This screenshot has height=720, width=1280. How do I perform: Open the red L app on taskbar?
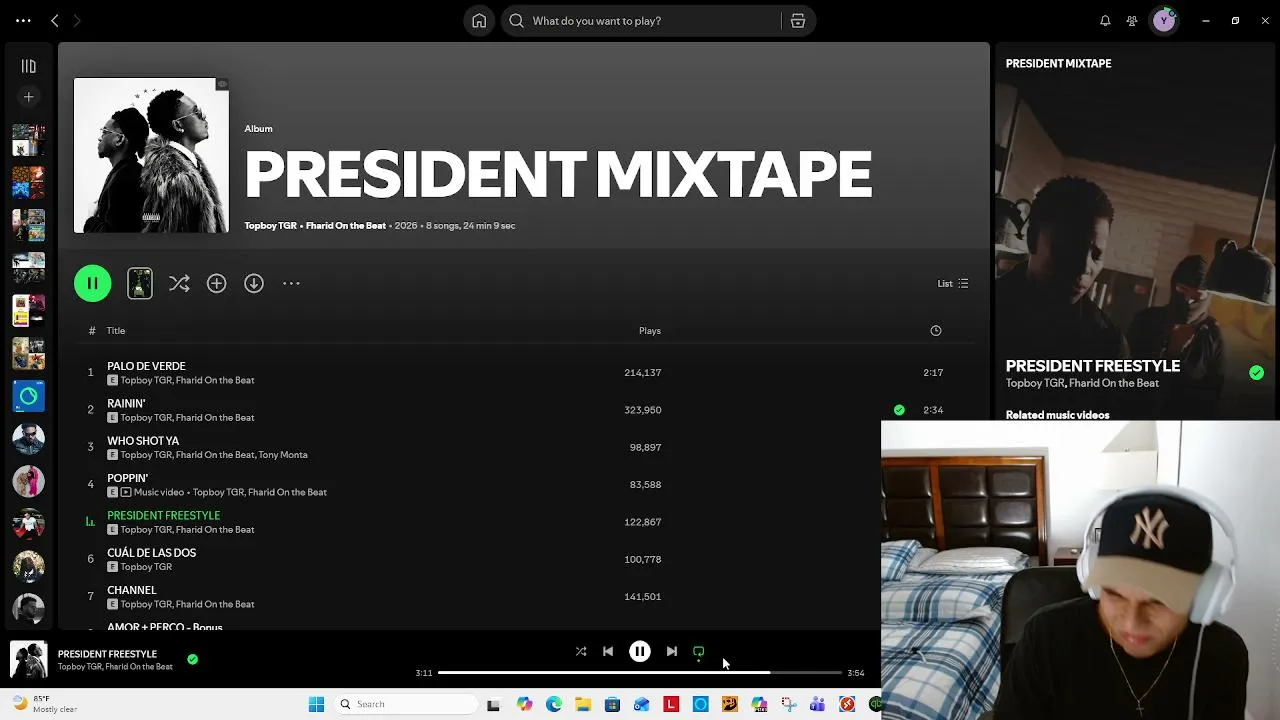click(x=671, y=704)
